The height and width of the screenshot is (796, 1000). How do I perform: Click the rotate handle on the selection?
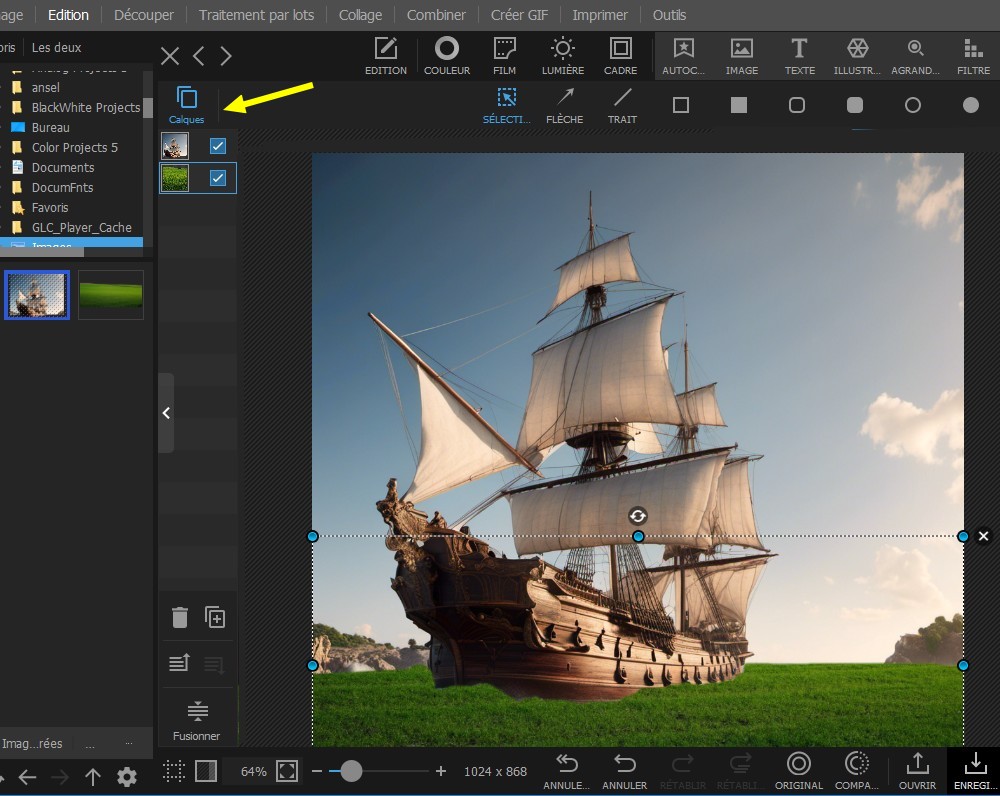tap(638, 515)
